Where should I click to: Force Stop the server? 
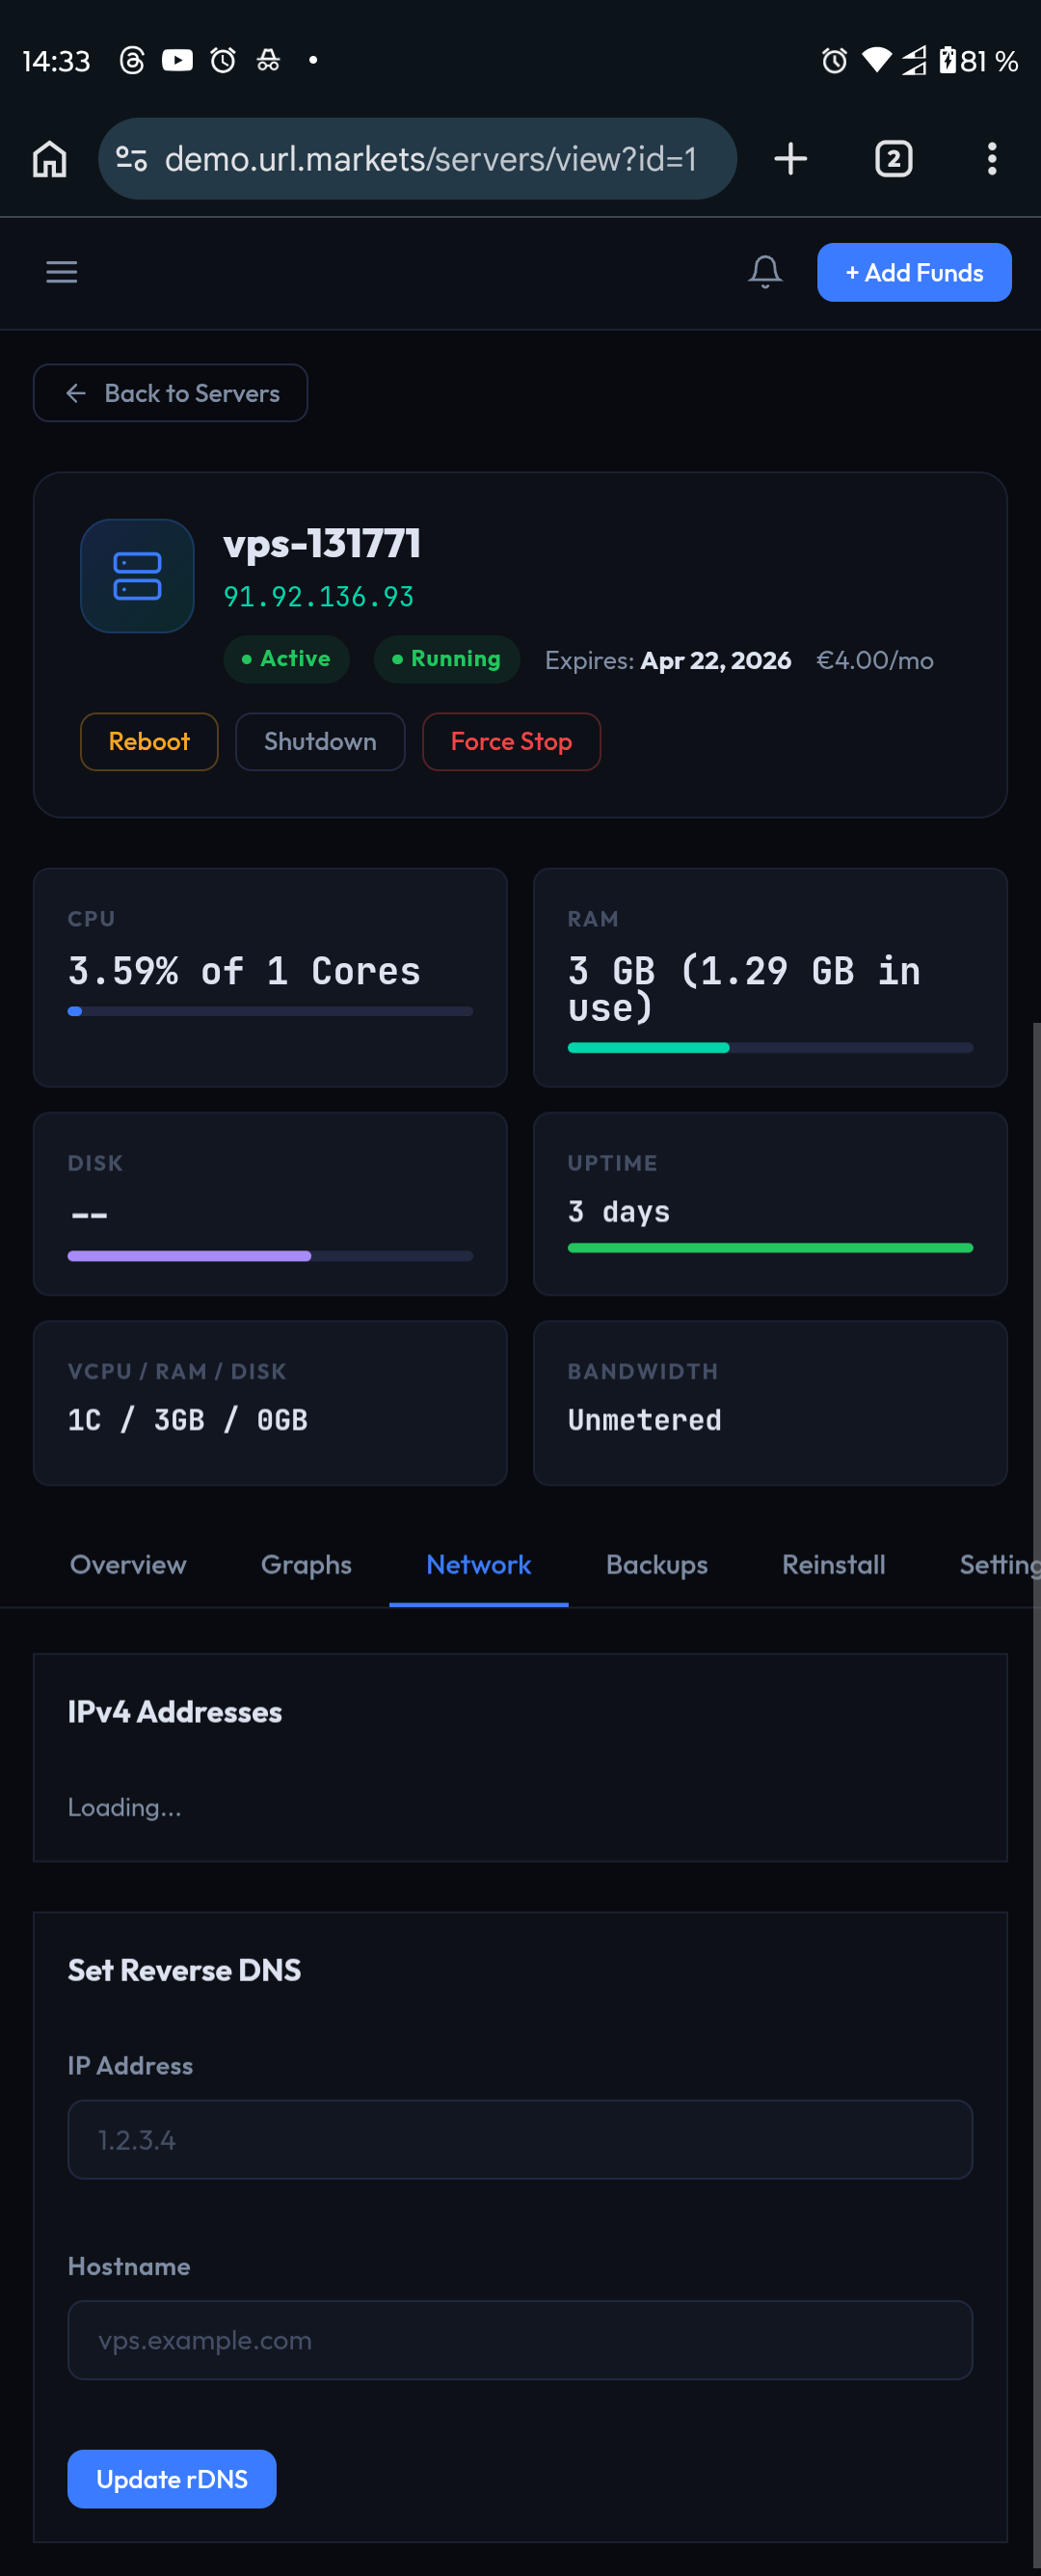point(511,742)
